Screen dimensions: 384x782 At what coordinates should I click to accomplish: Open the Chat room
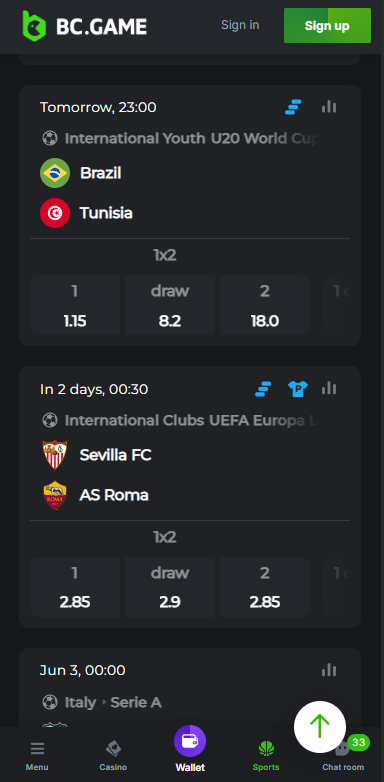tap(343, 756)
